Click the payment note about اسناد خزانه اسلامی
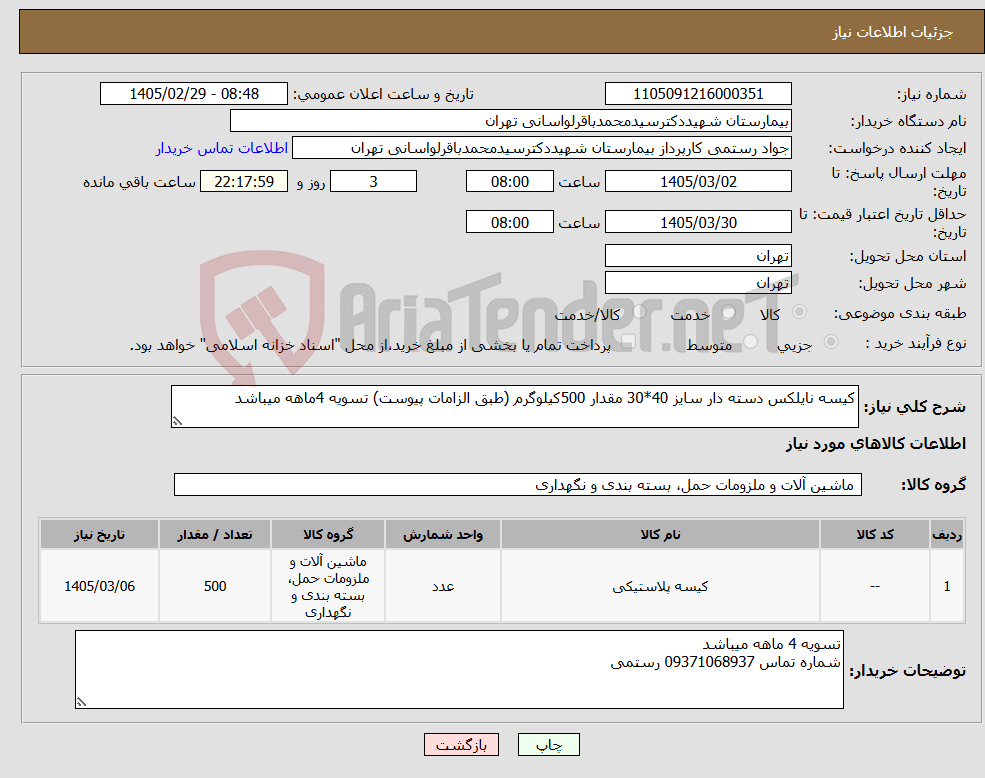The height and width of the screenshot is (778, 985). tap(370, 345)
